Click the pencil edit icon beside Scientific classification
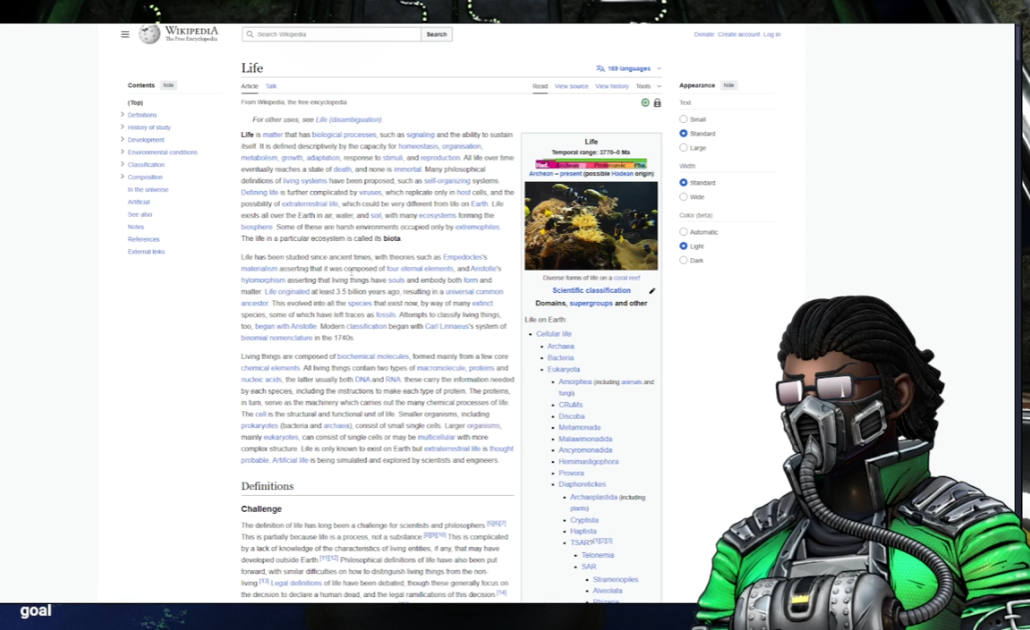Viewport: 1030px width, 630px height. [652, 290]
